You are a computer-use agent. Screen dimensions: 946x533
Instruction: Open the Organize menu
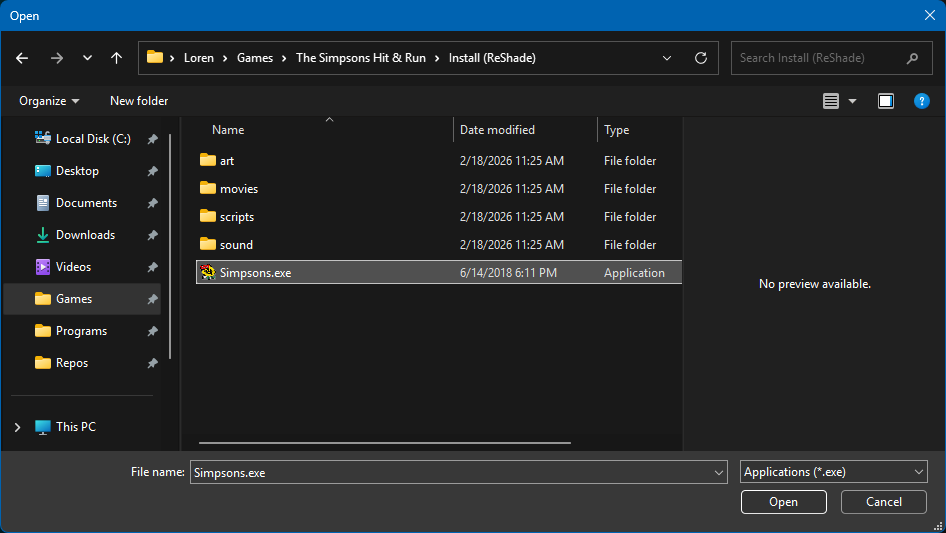coord(49,101)
